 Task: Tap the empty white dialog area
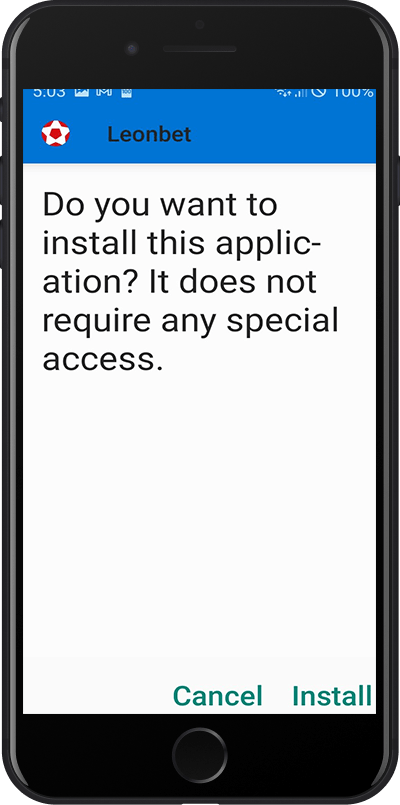click(x=199, y=524)
